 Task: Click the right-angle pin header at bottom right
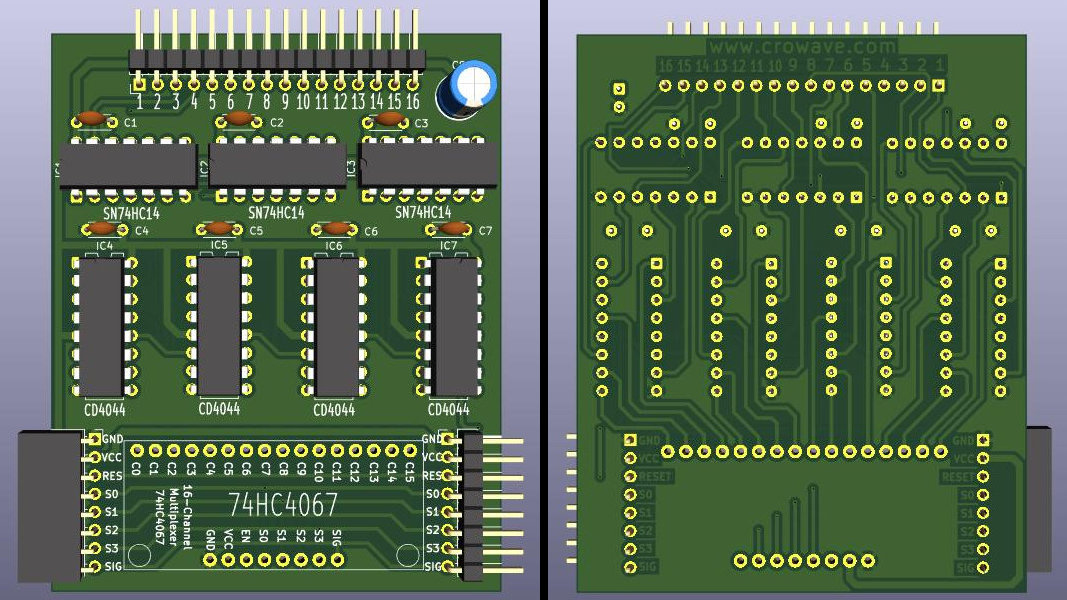[x=490, y=504]
